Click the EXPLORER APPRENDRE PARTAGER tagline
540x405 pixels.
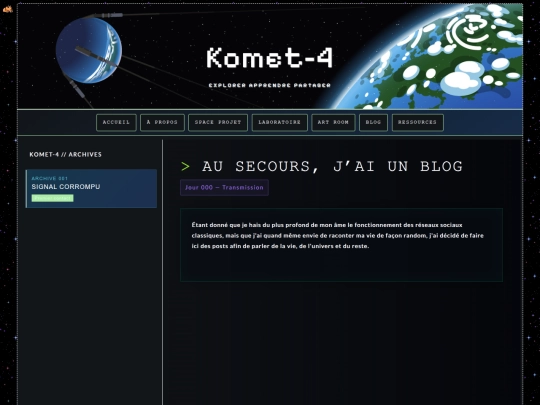(x=270, y=85)
